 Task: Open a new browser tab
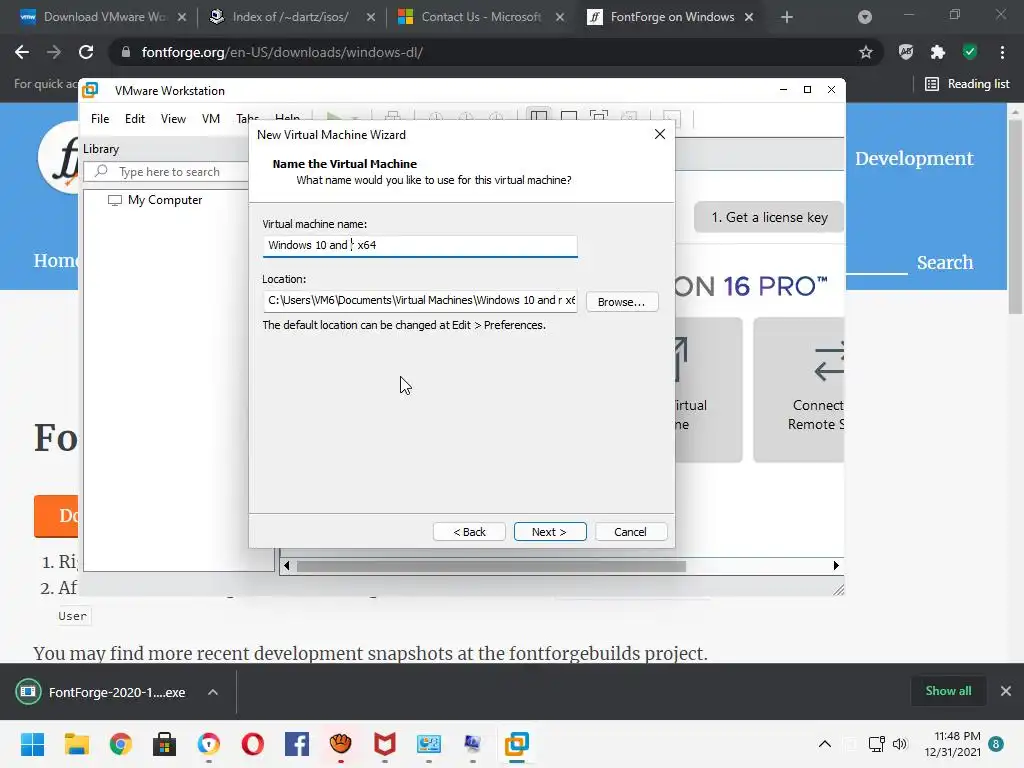[787, 17]
